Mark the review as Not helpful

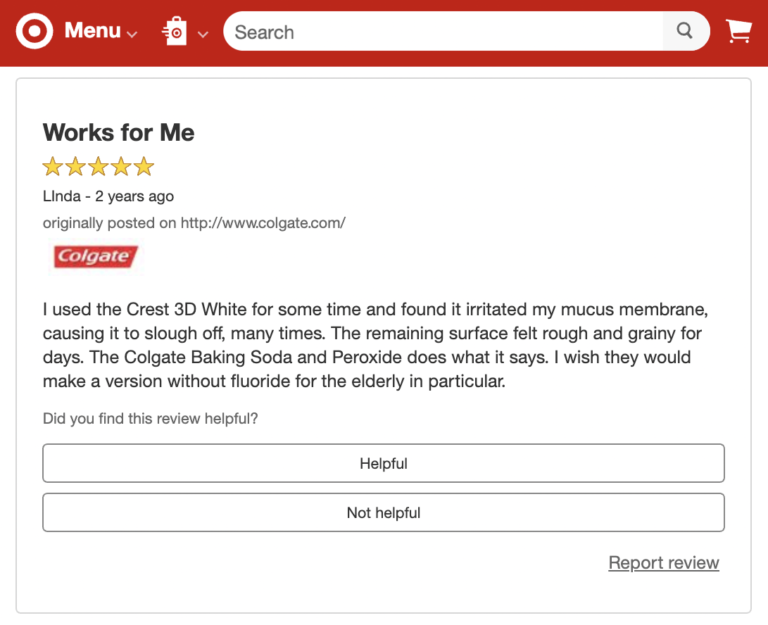tap(383, 512)
